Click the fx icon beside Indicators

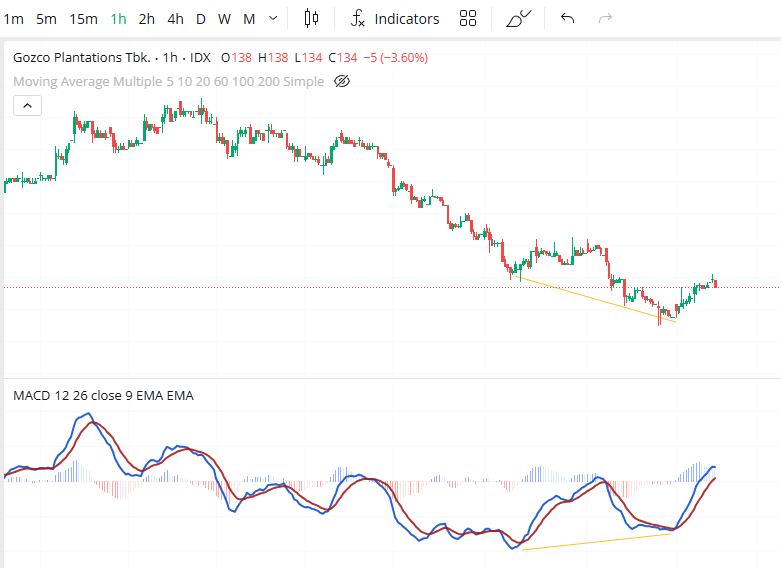pos(358,18)
